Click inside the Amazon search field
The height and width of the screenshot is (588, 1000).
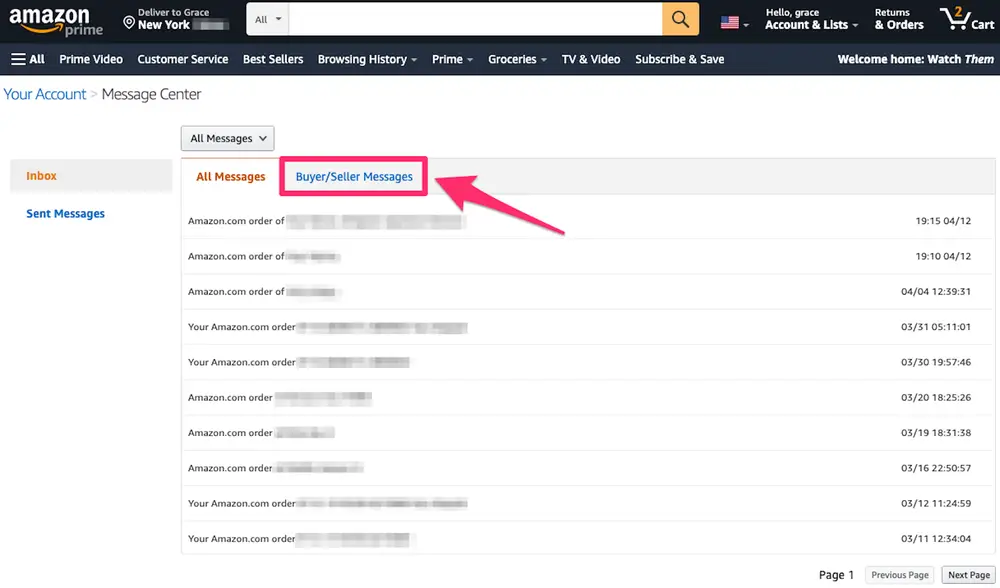coord(475,19)
